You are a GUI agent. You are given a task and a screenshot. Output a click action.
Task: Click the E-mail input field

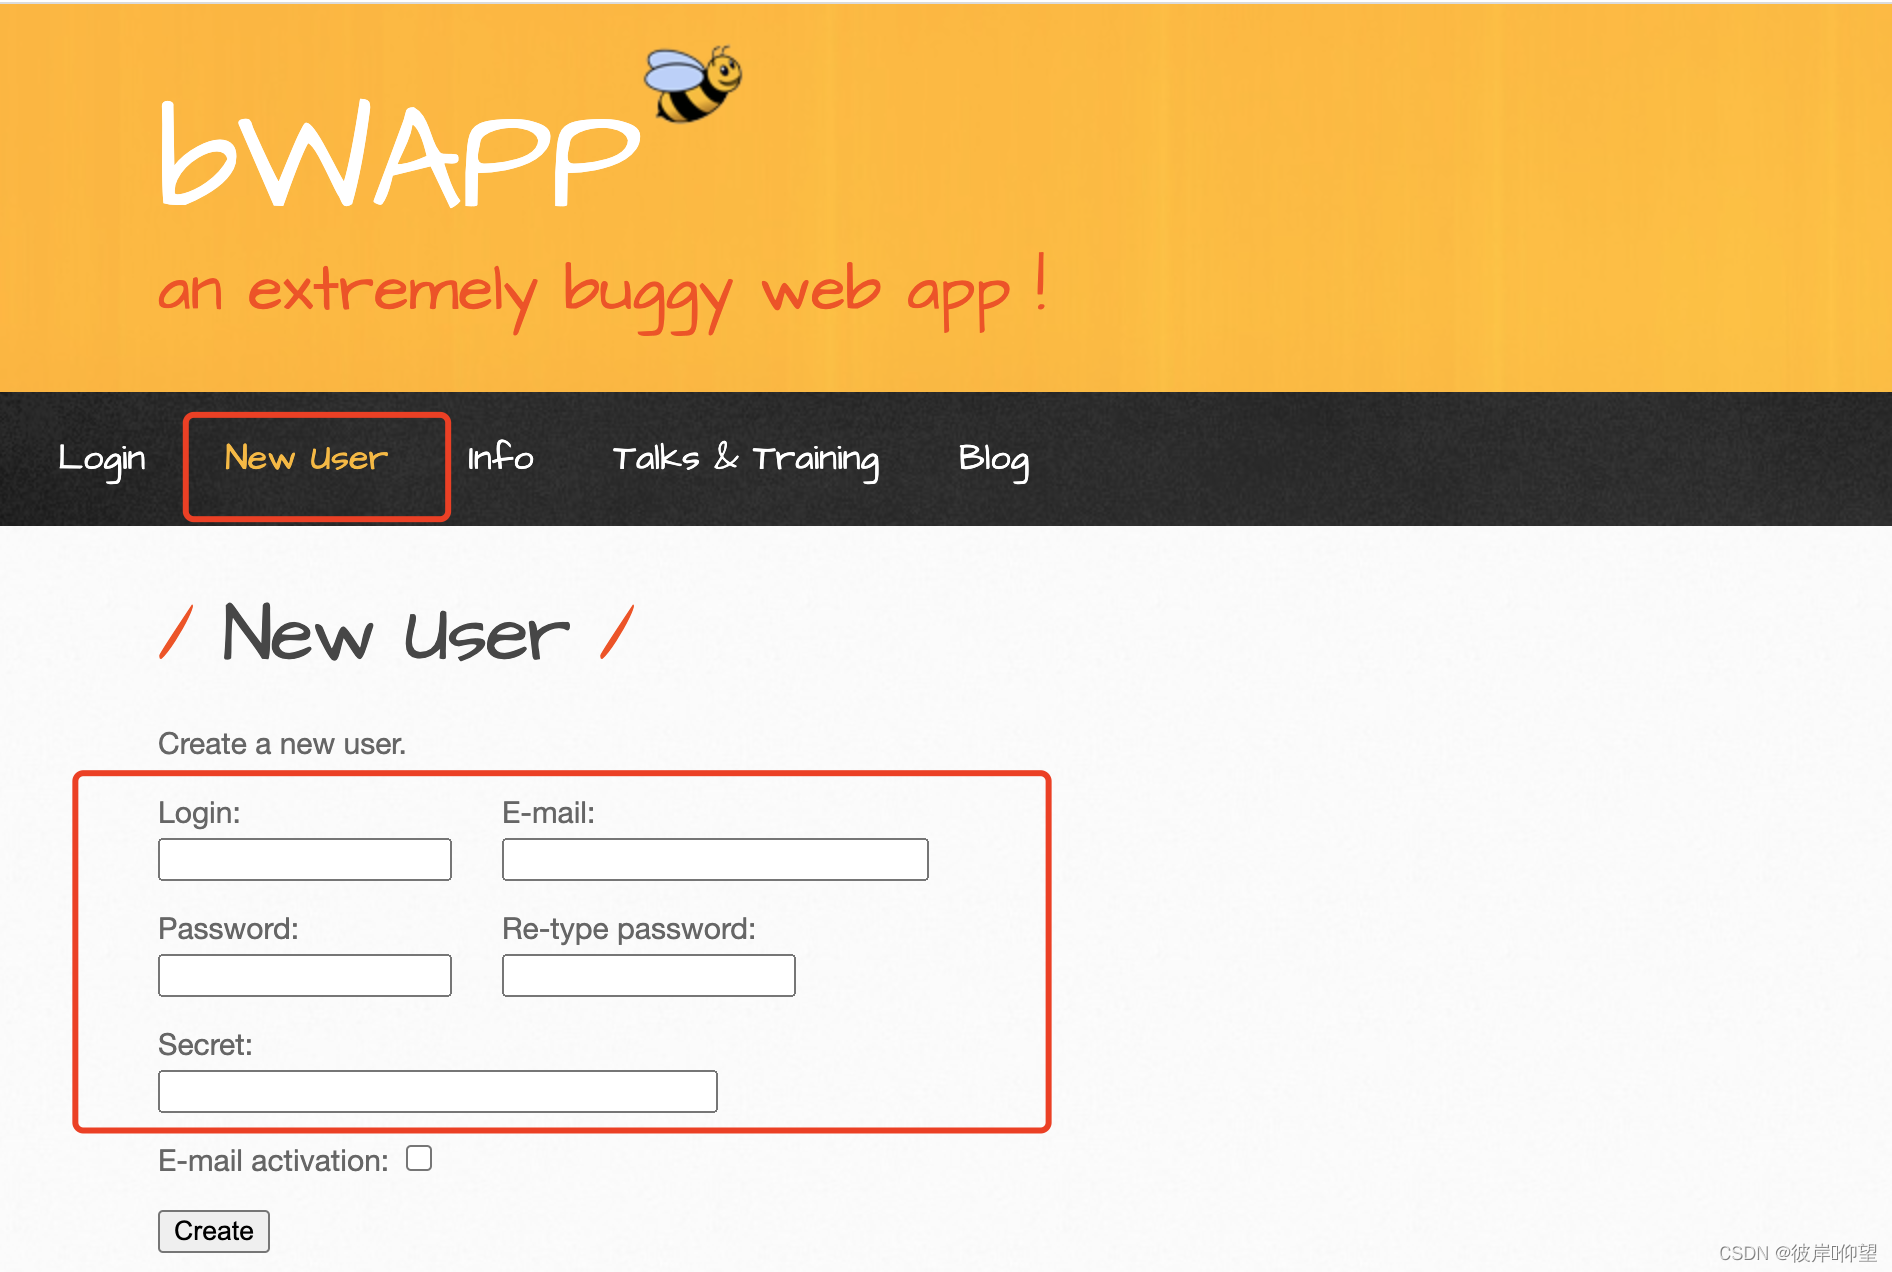click(714, 858)
